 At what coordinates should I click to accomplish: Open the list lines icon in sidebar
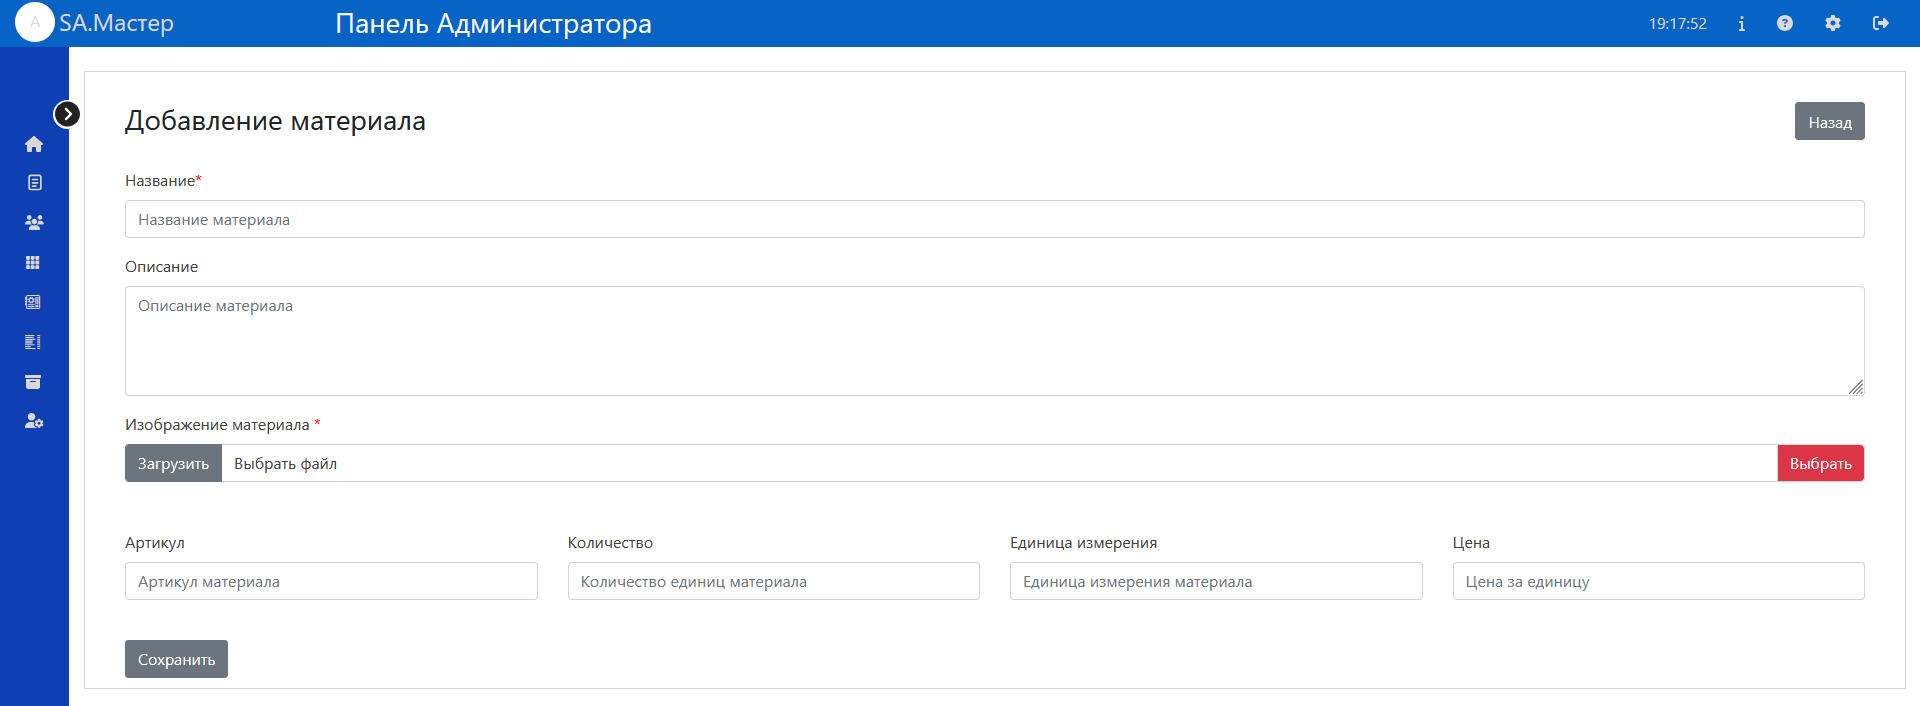click(x=33, y=342)
